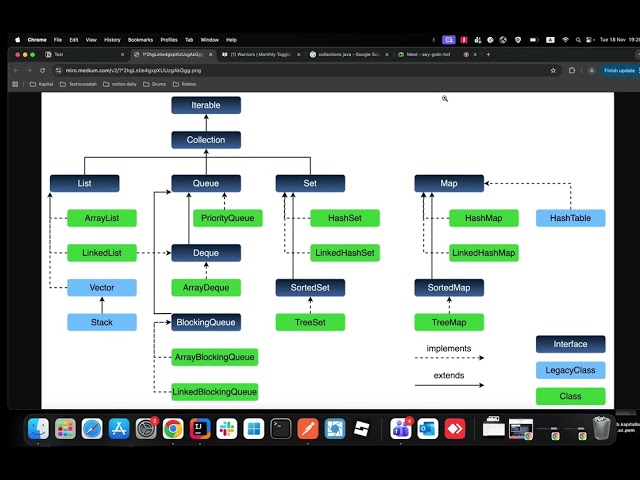This screenshot has width=640, height=480.
Task: Bookmark this page with the star icon
Action: coord(553,70)
